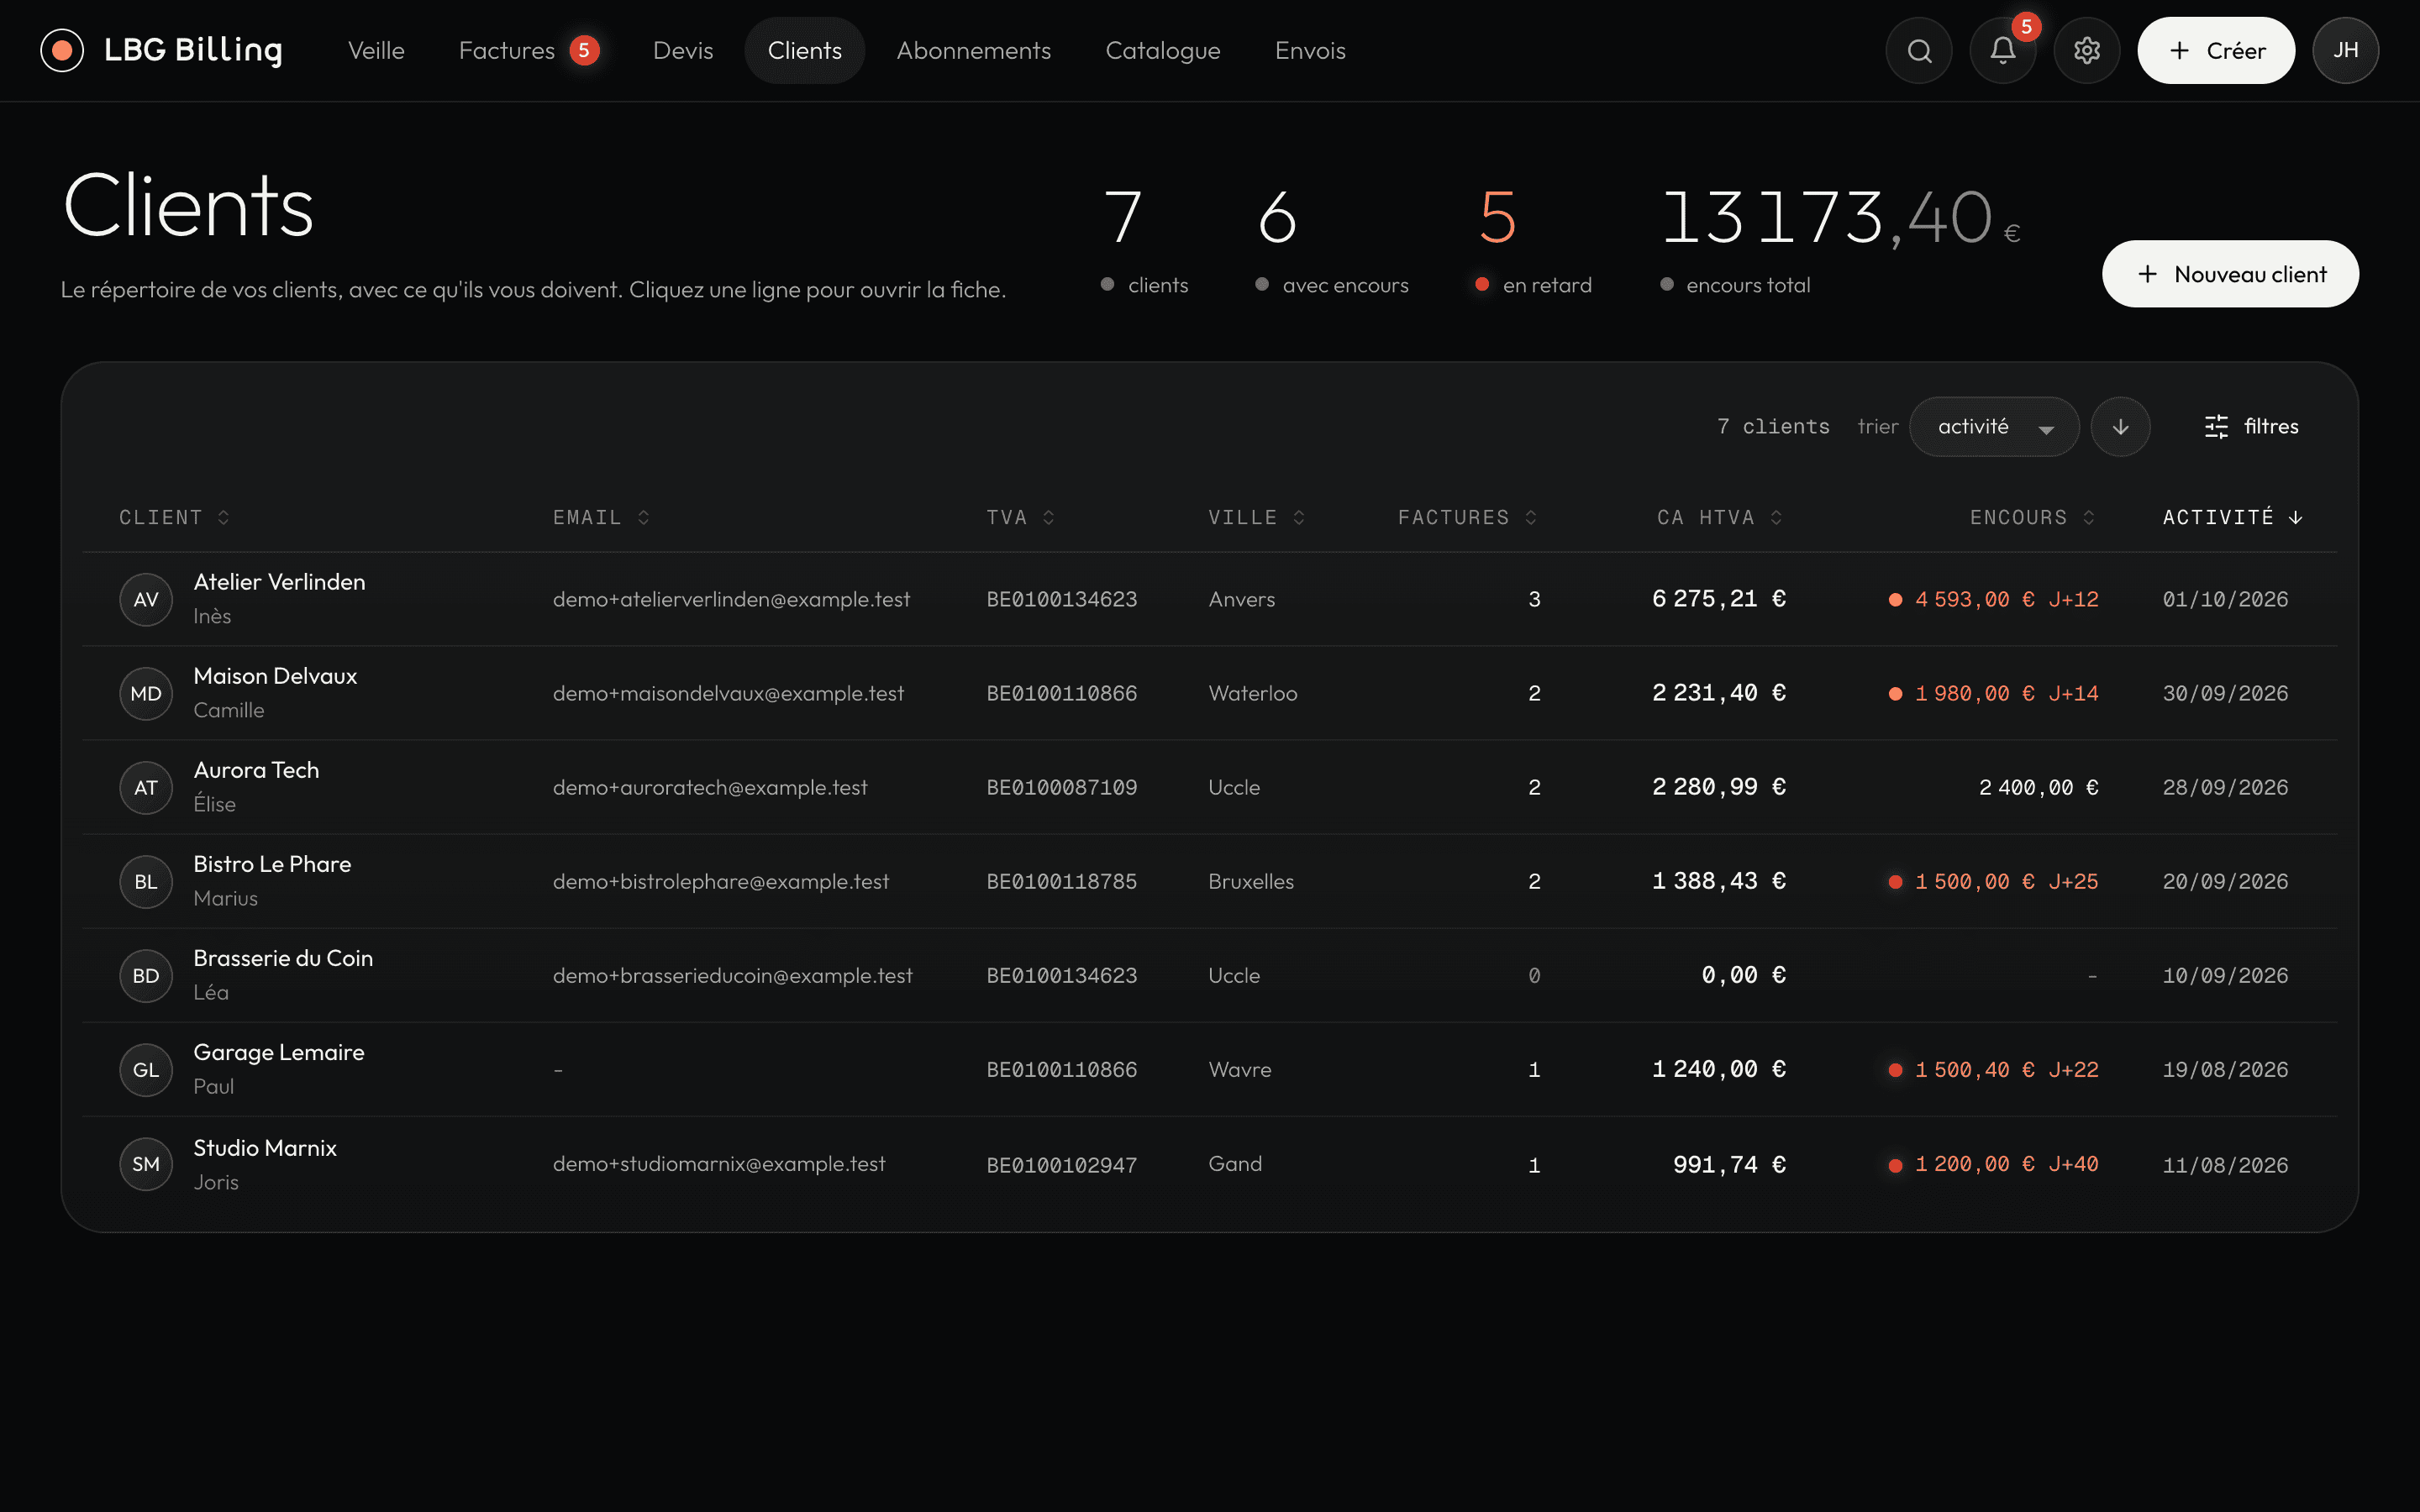This screenshot has width=2420, height=1512.
Task: Sort by the TVA column
Action: click(1020, 517)
